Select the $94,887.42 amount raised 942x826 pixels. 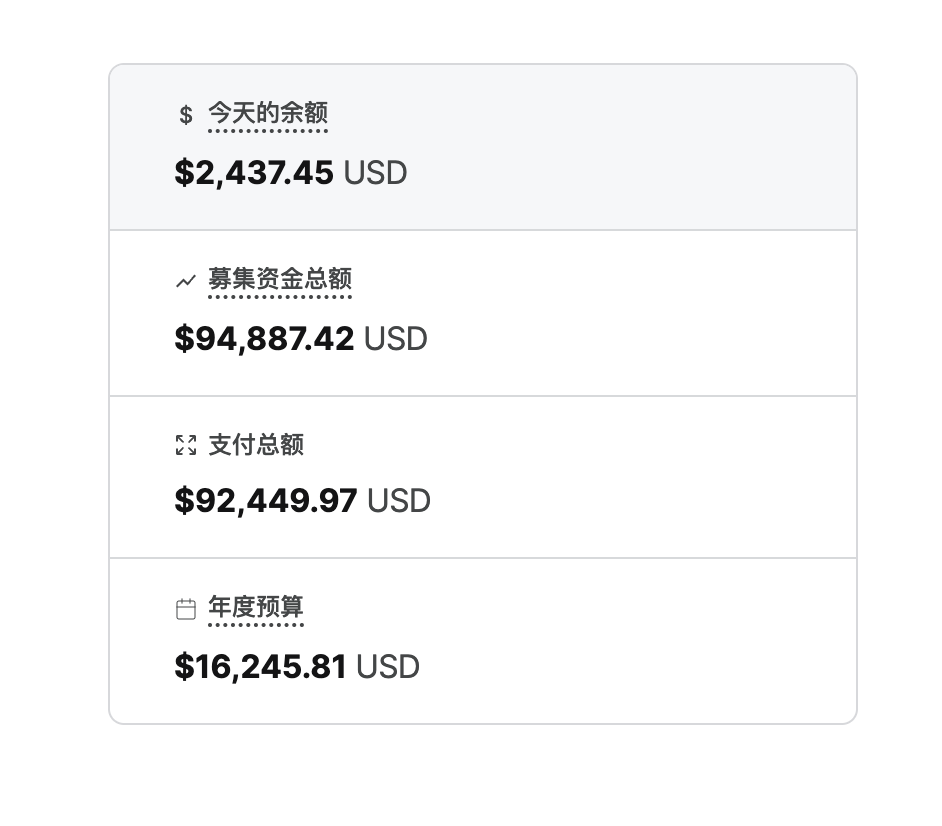[x=264, y=339]
